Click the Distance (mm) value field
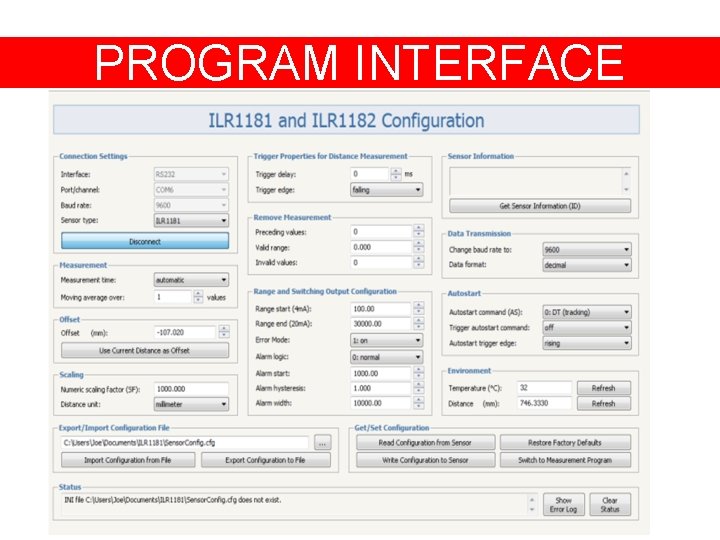Image resolution: width=720 pixels, height=540 pixels. (545, 403)
